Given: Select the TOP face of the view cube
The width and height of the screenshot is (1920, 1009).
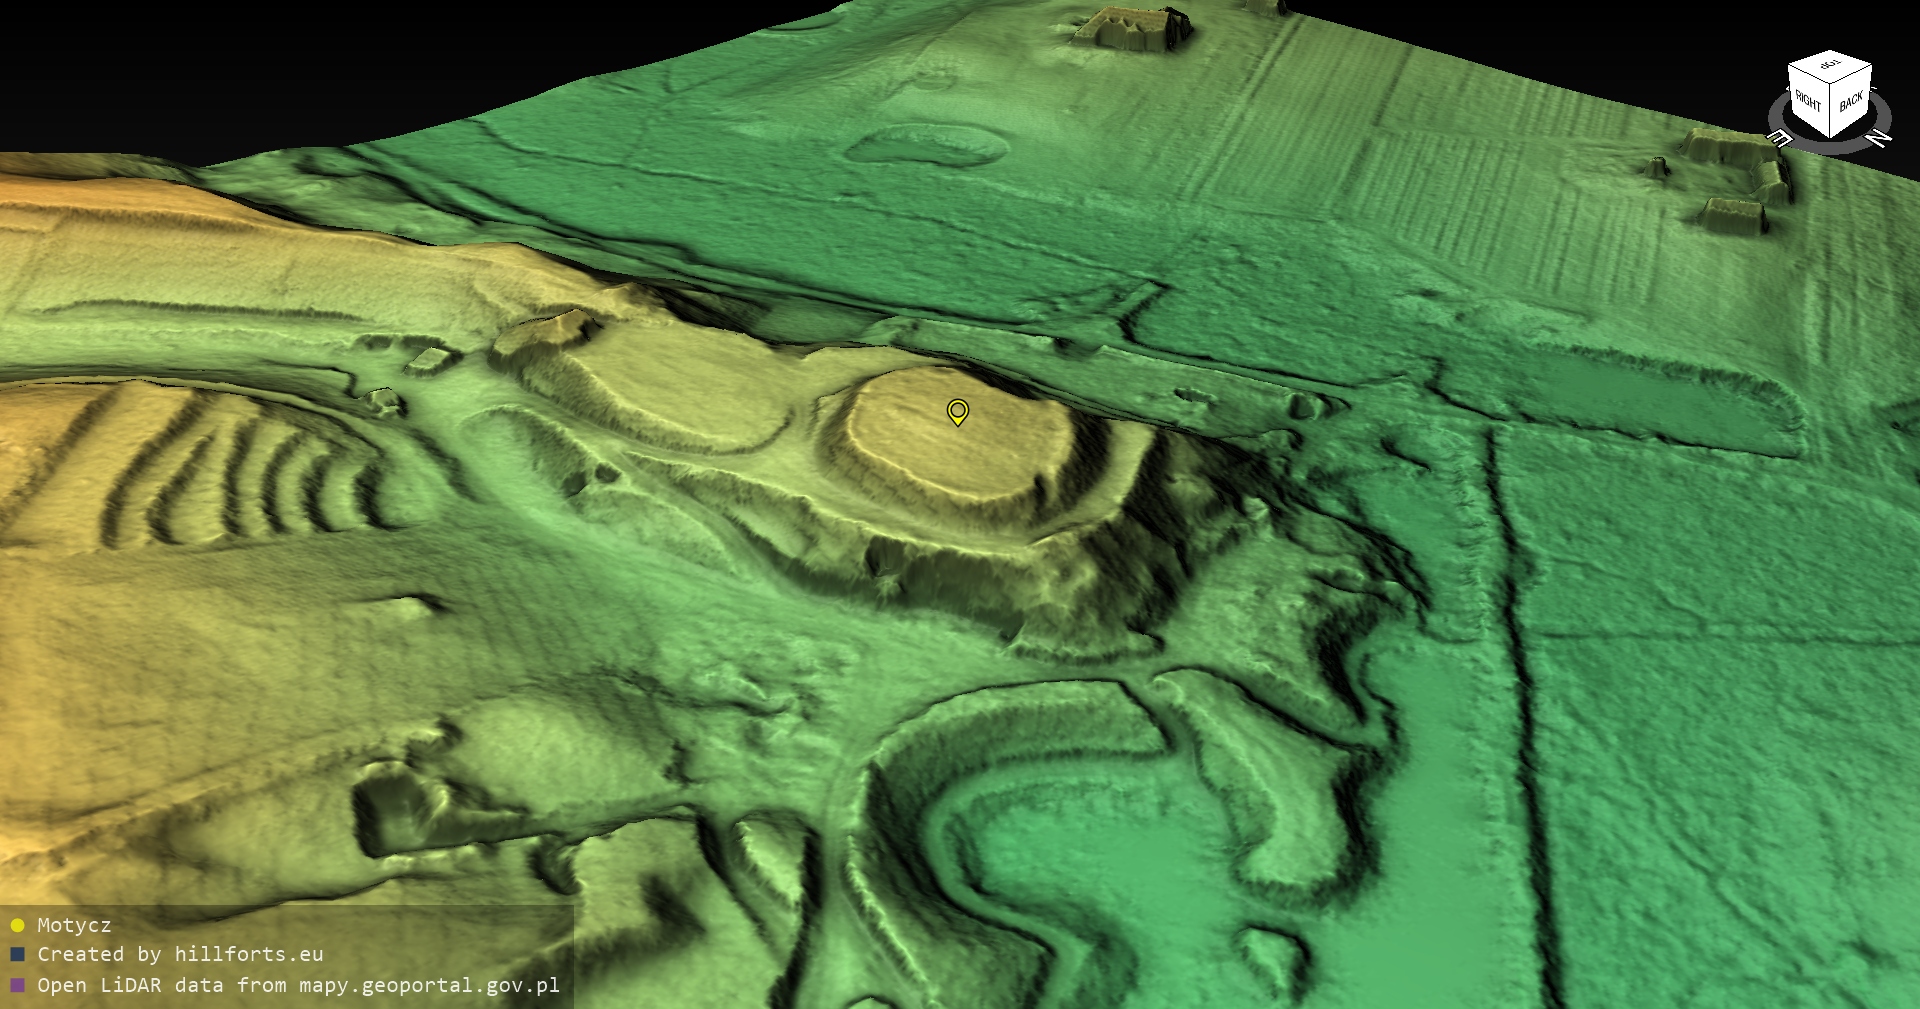Looking at the screenshot, I should (x=1830, y=66).
